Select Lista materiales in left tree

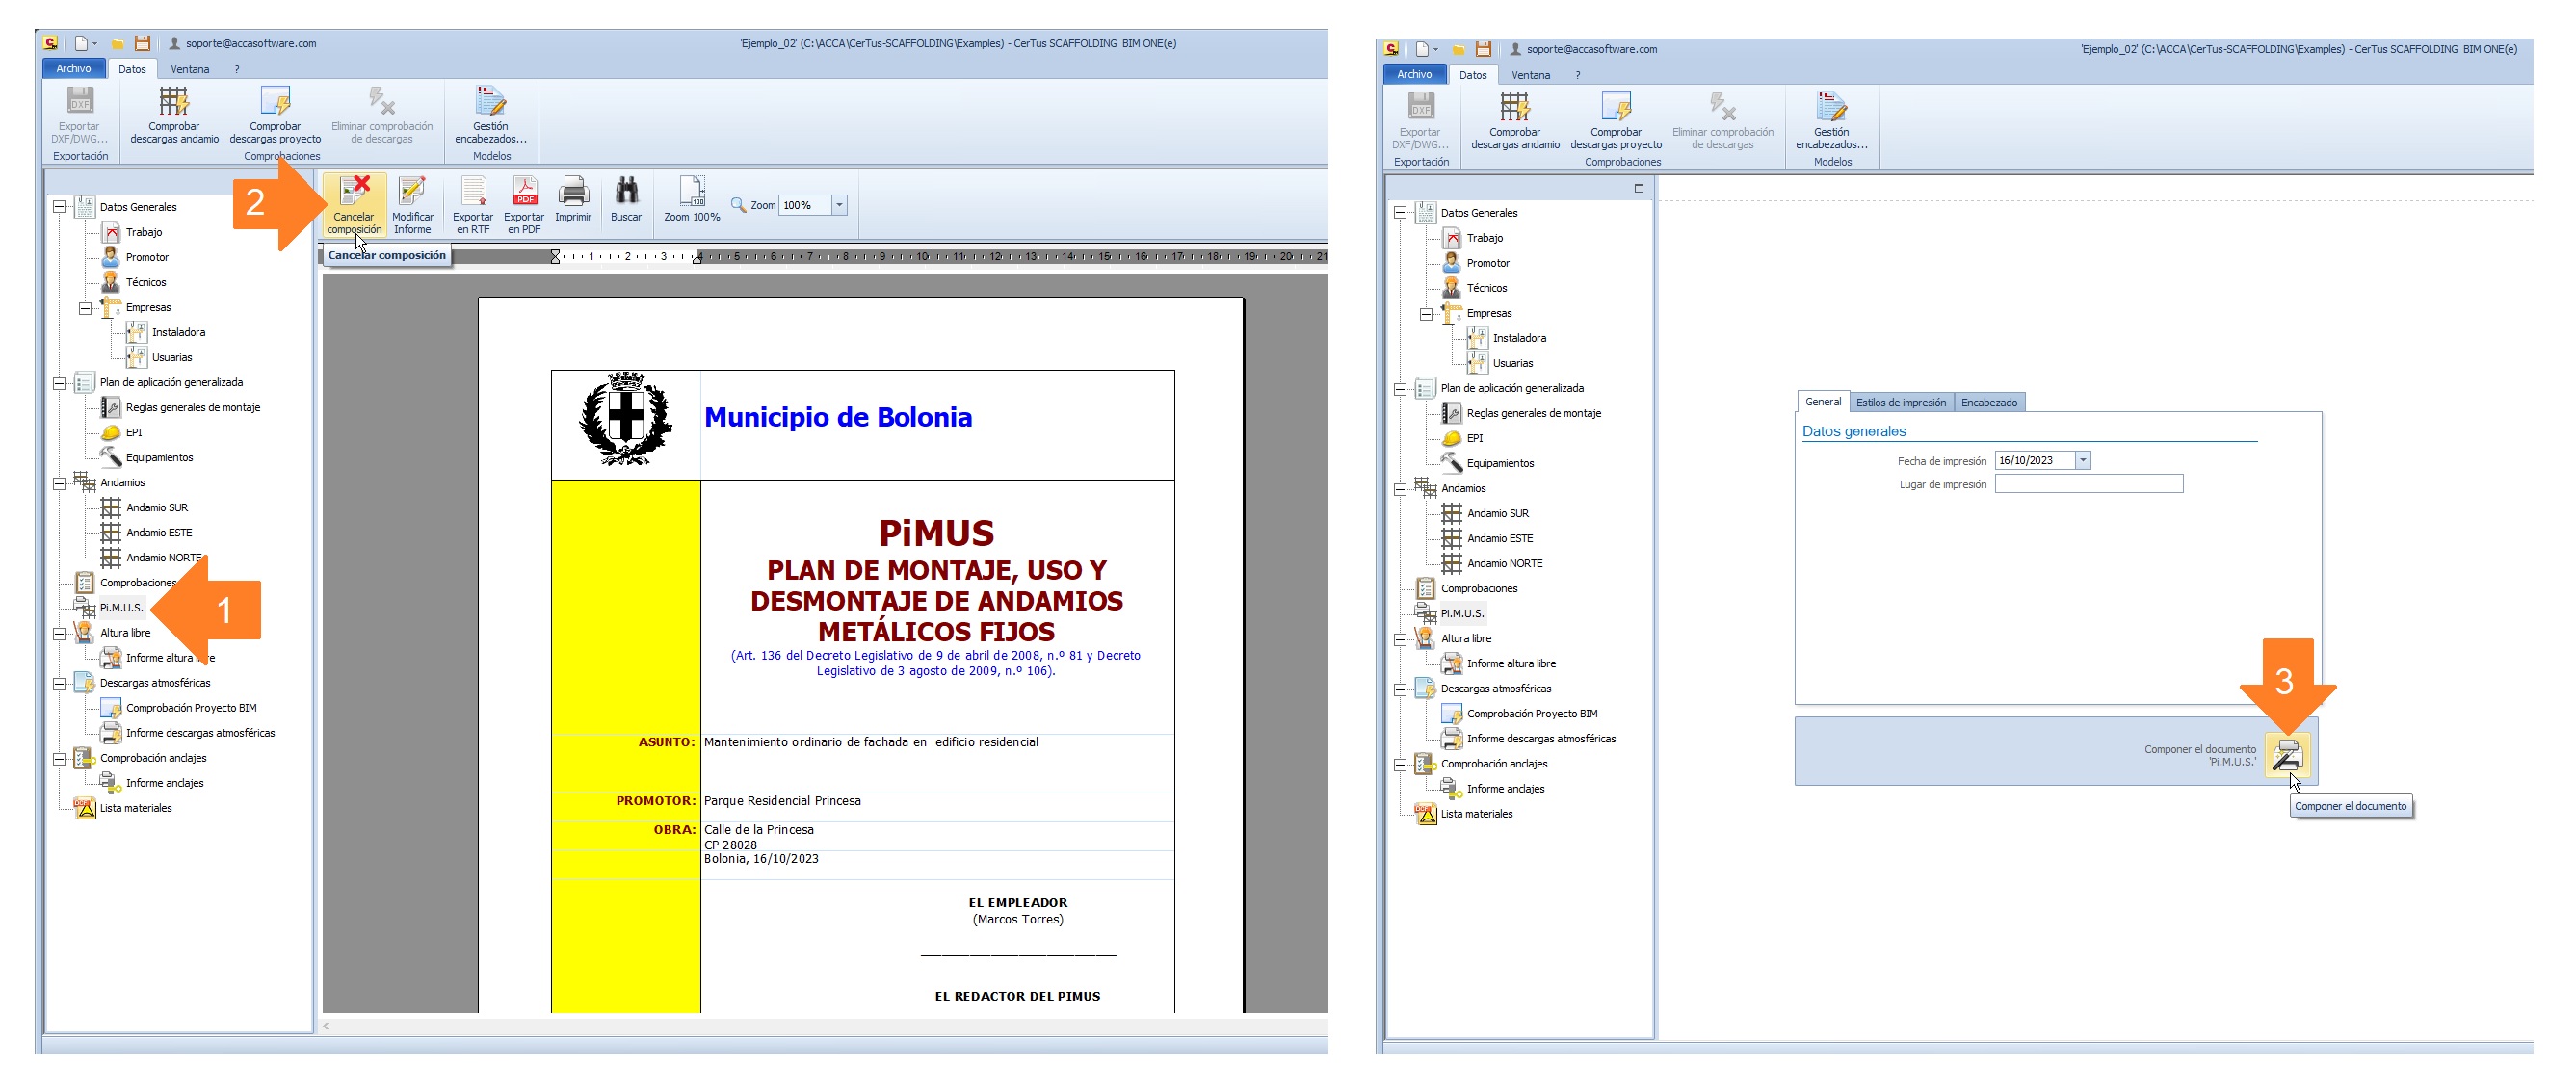point(136,808)
